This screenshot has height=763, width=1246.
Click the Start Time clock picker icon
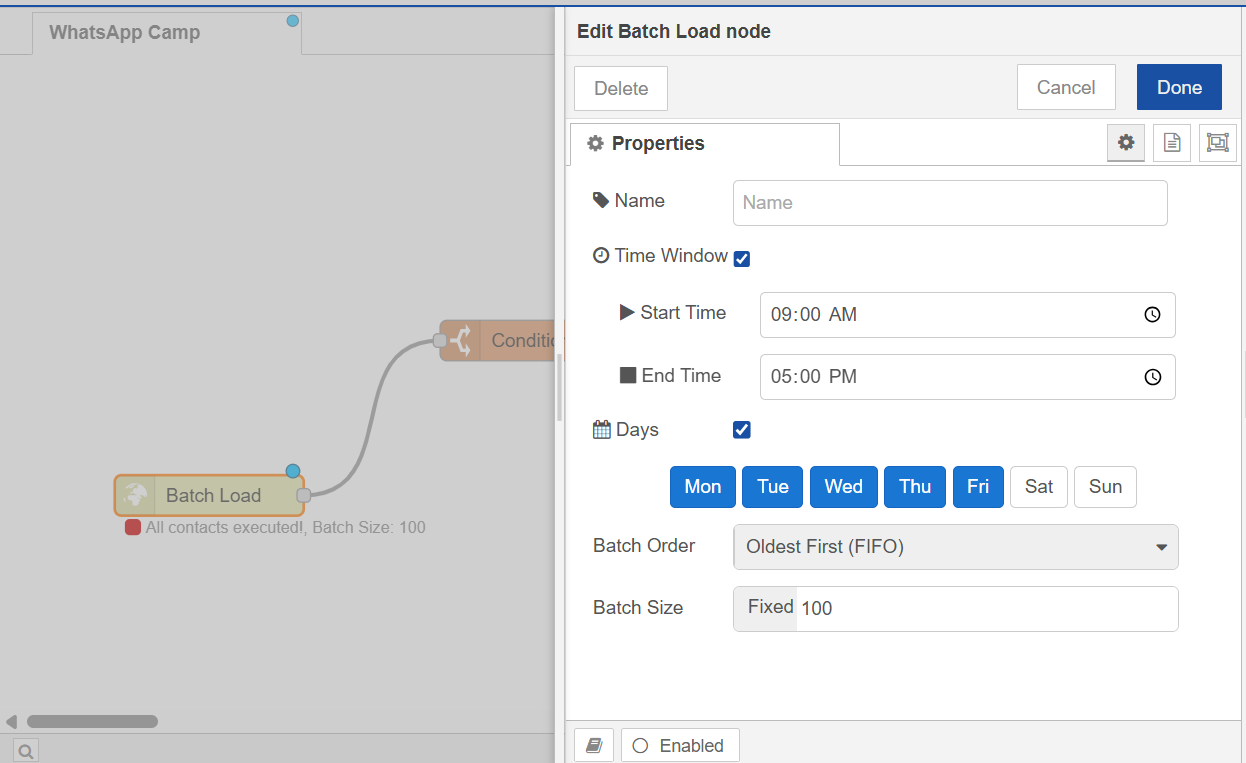coord(1152,315)
